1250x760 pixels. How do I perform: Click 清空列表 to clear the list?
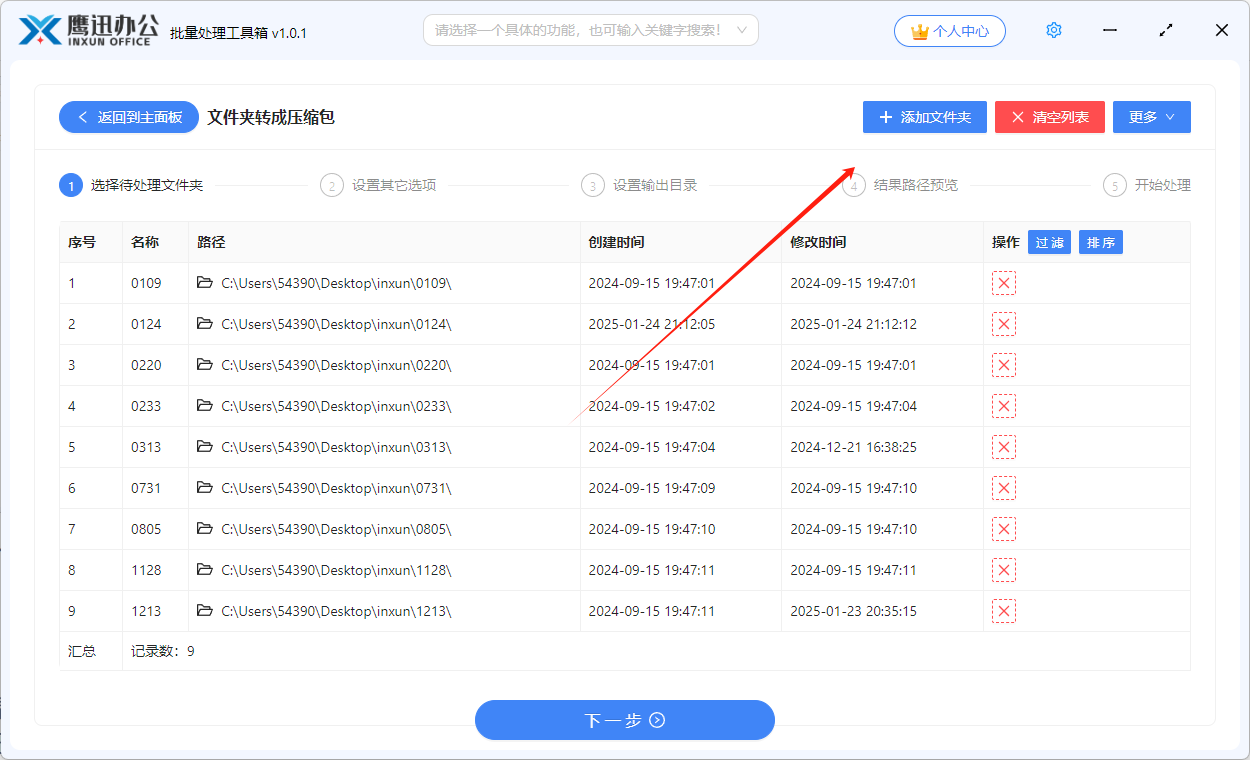1050,117
